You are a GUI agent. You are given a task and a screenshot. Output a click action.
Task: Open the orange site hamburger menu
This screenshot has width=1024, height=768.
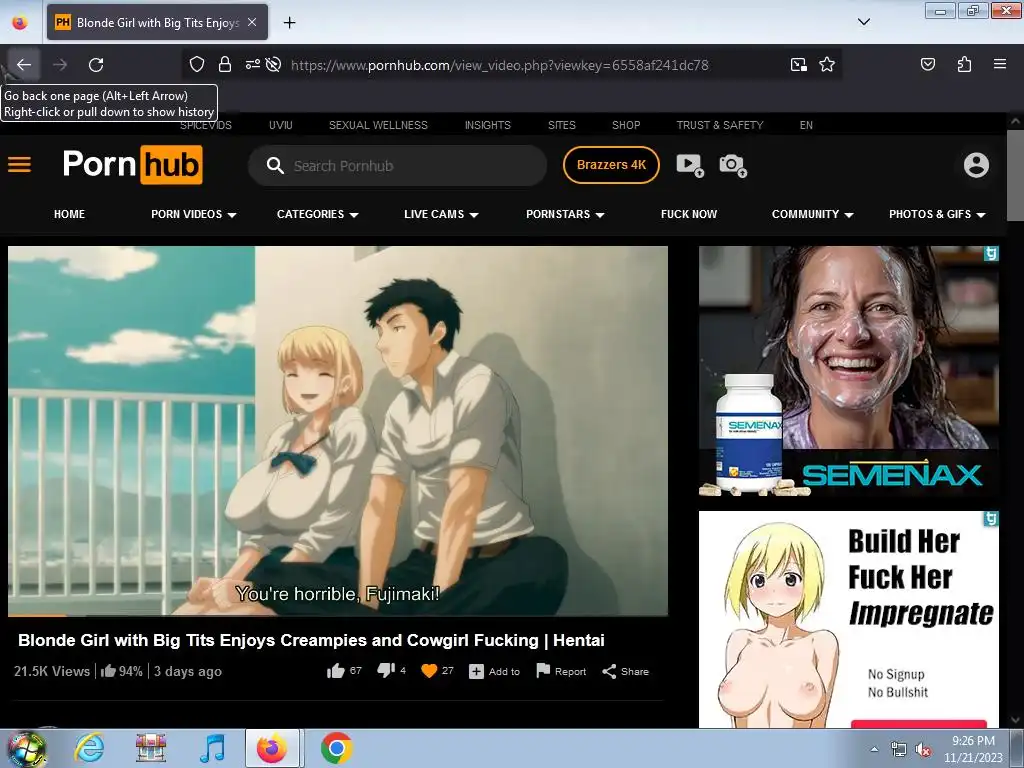[x=20, y=164]
